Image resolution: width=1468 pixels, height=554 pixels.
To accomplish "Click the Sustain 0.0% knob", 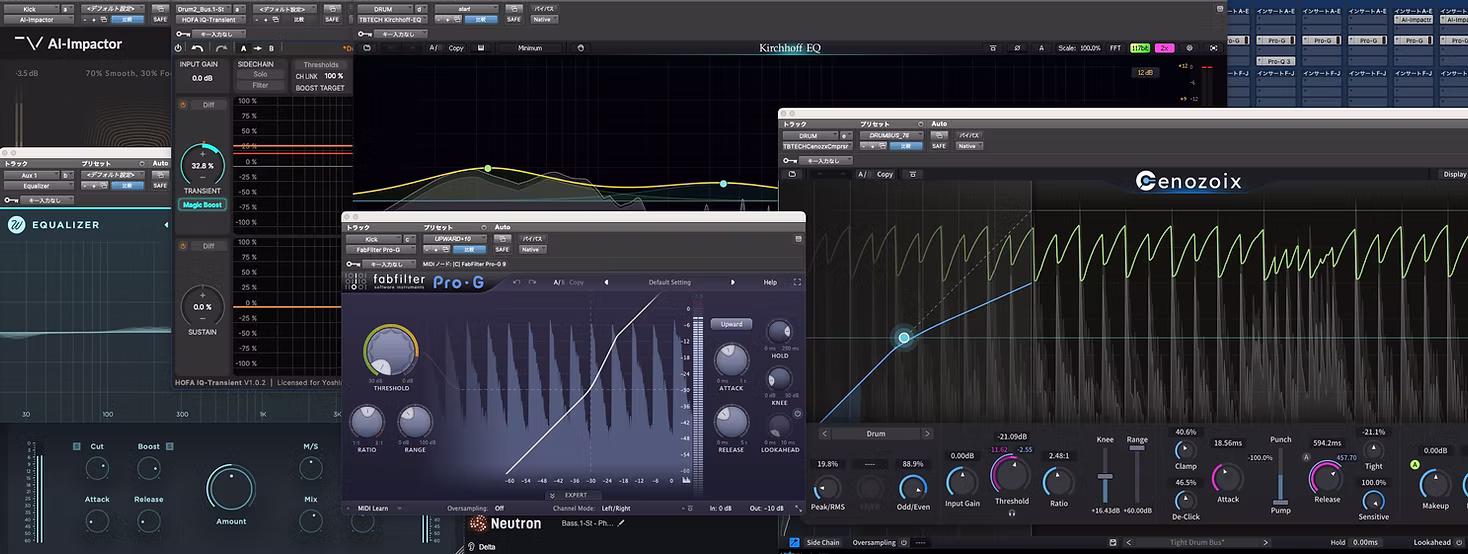I will [202, 306].
